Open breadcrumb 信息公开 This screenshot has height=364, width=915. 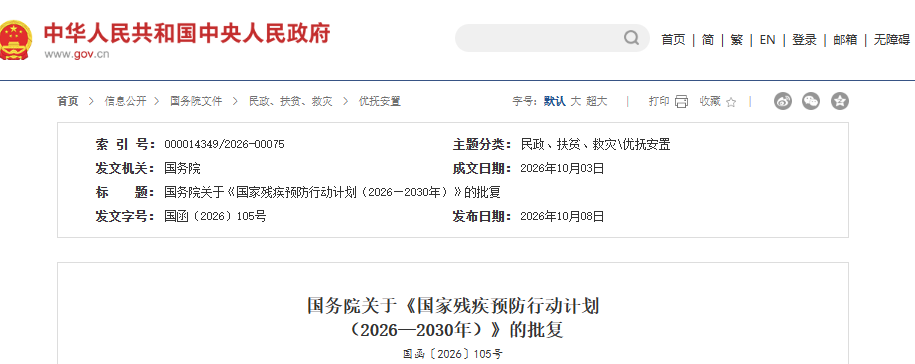[x=125, y=102]
